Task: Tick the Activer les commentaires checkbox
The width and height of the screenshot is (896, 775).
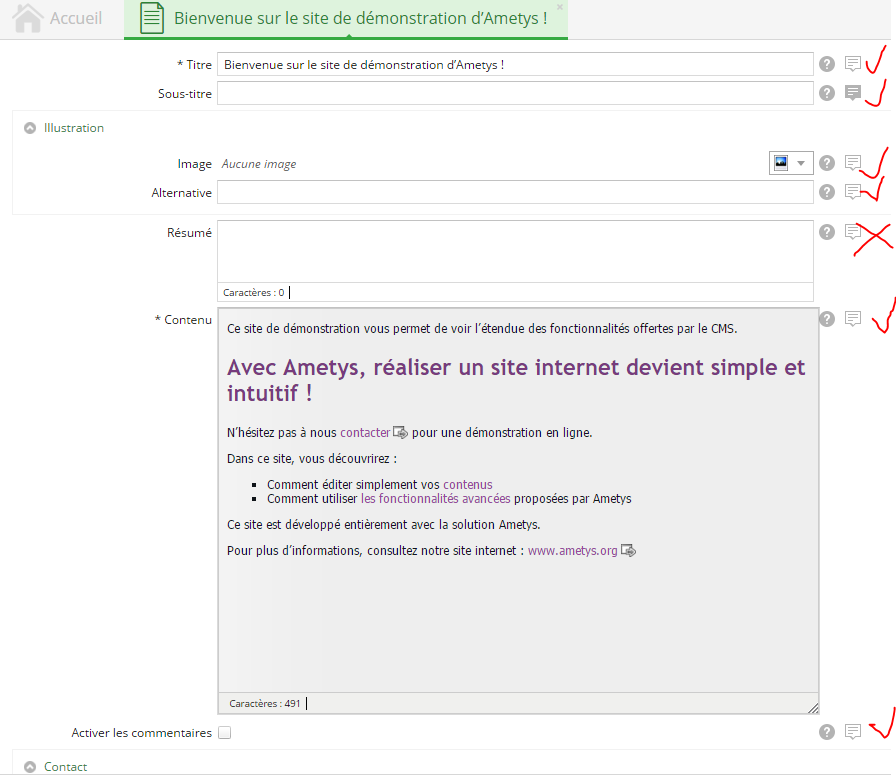Action: tap(225, 733)
